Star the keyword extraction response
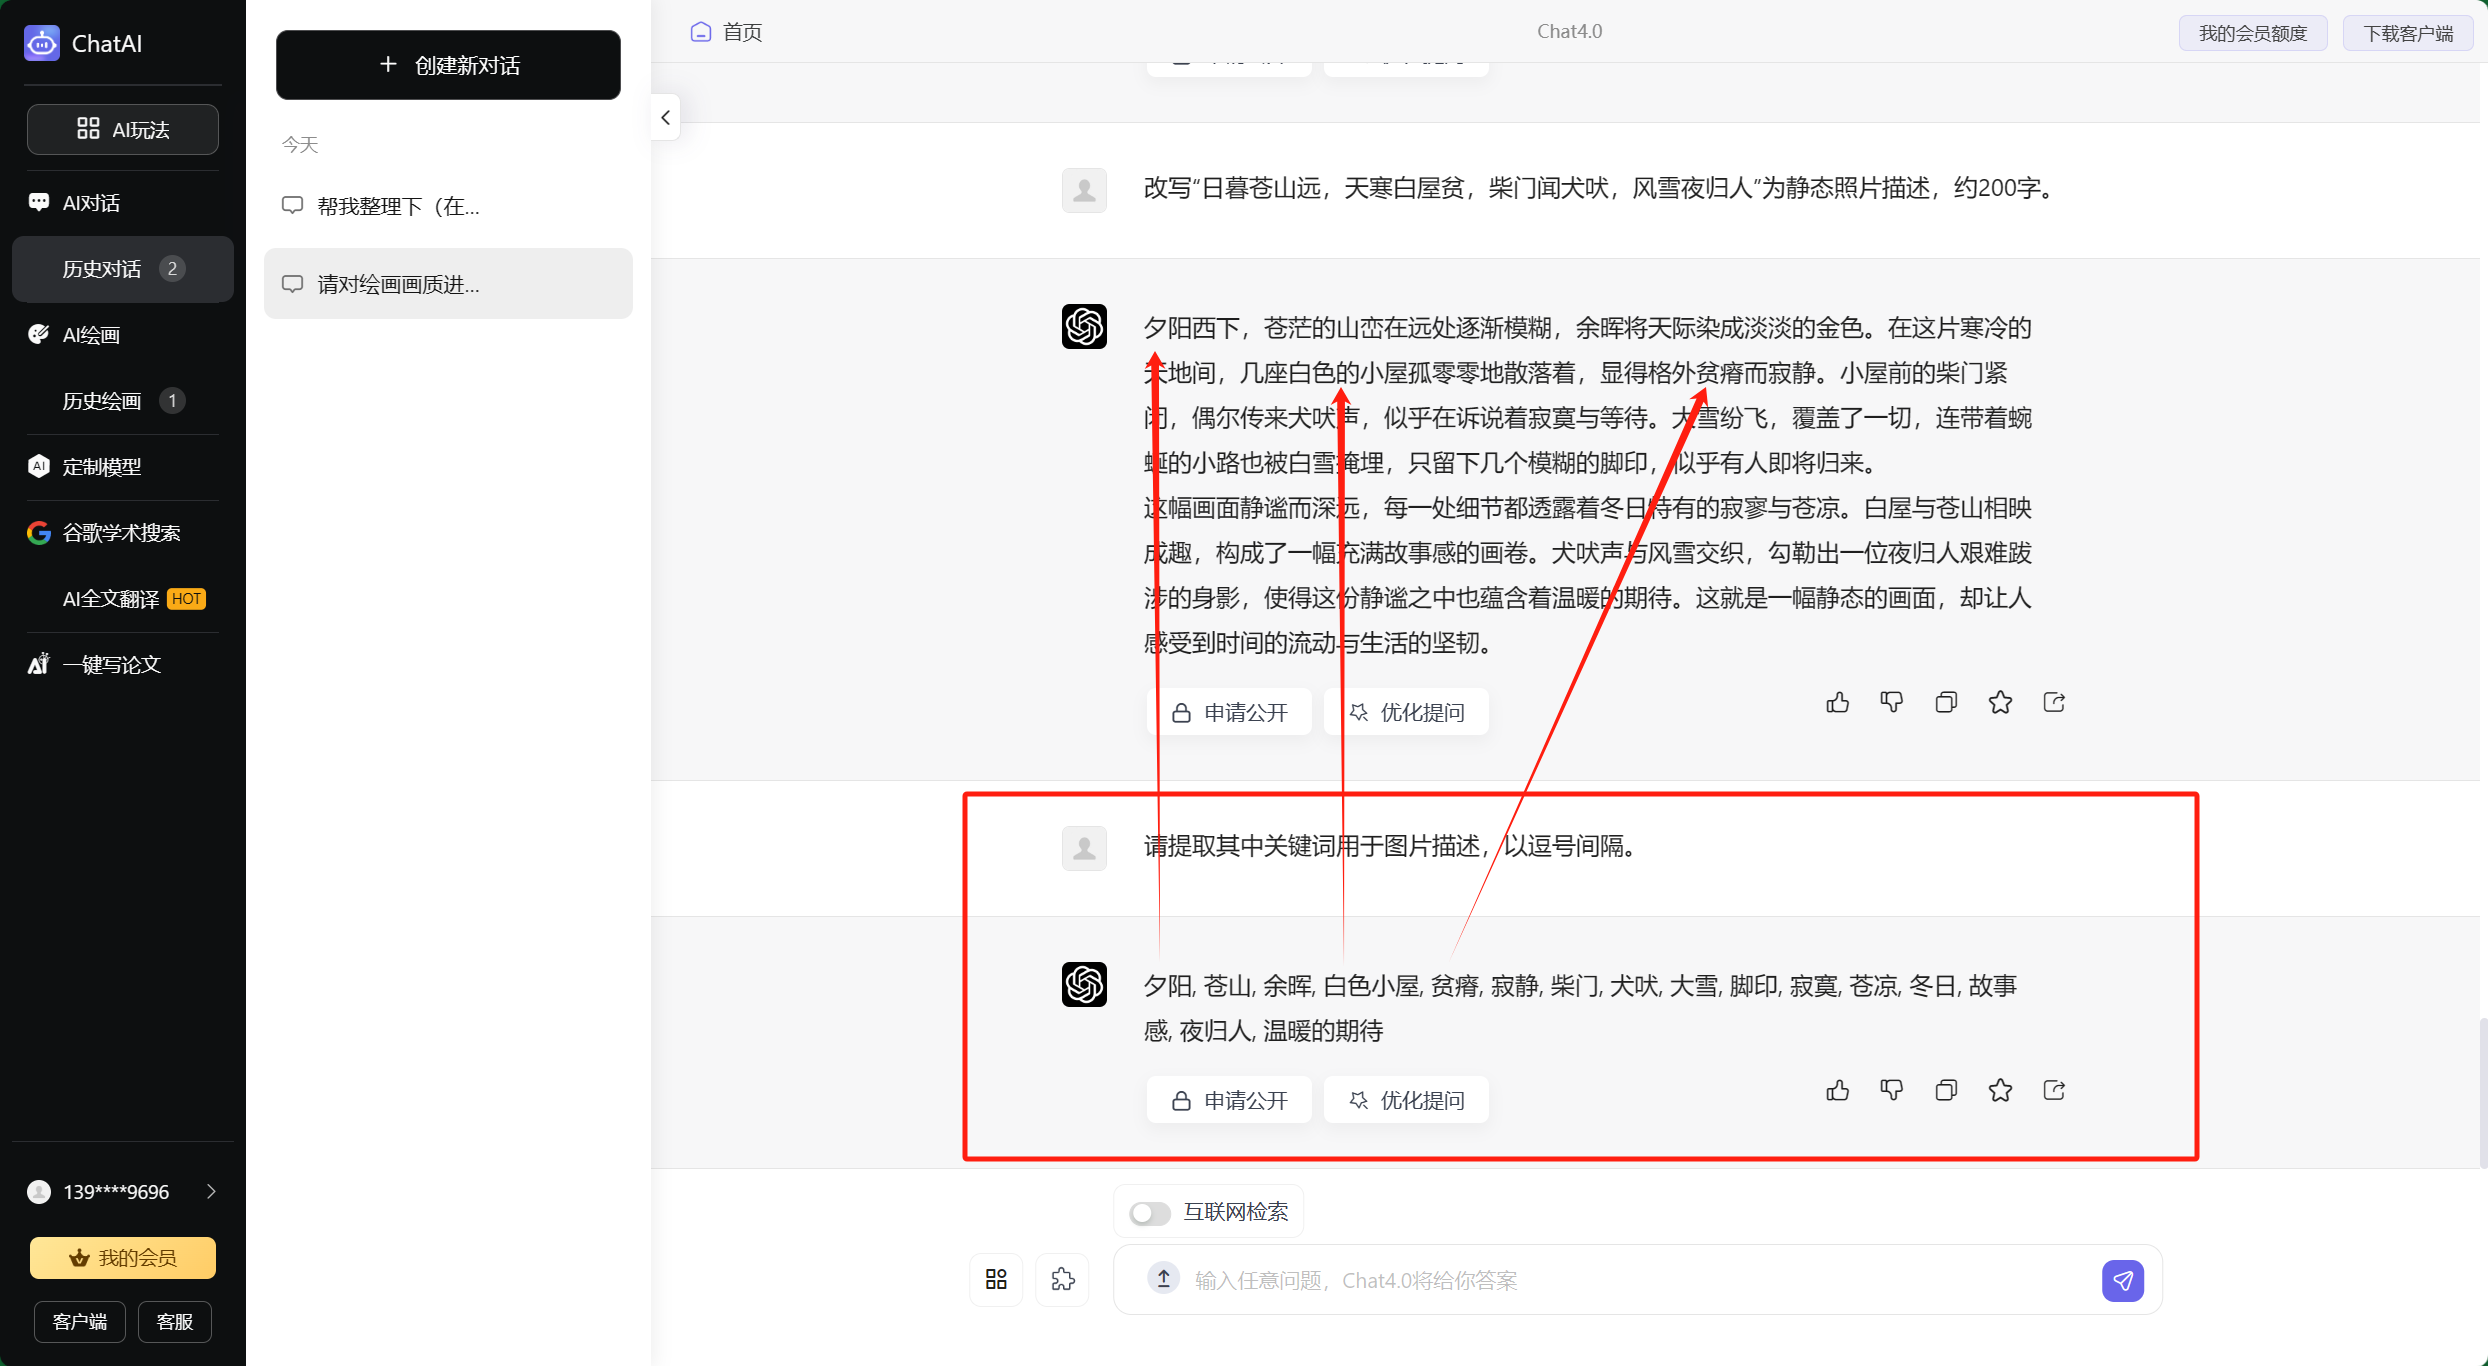The width and height of the screenshot is (2488, 1366). pos(2000,1090)
